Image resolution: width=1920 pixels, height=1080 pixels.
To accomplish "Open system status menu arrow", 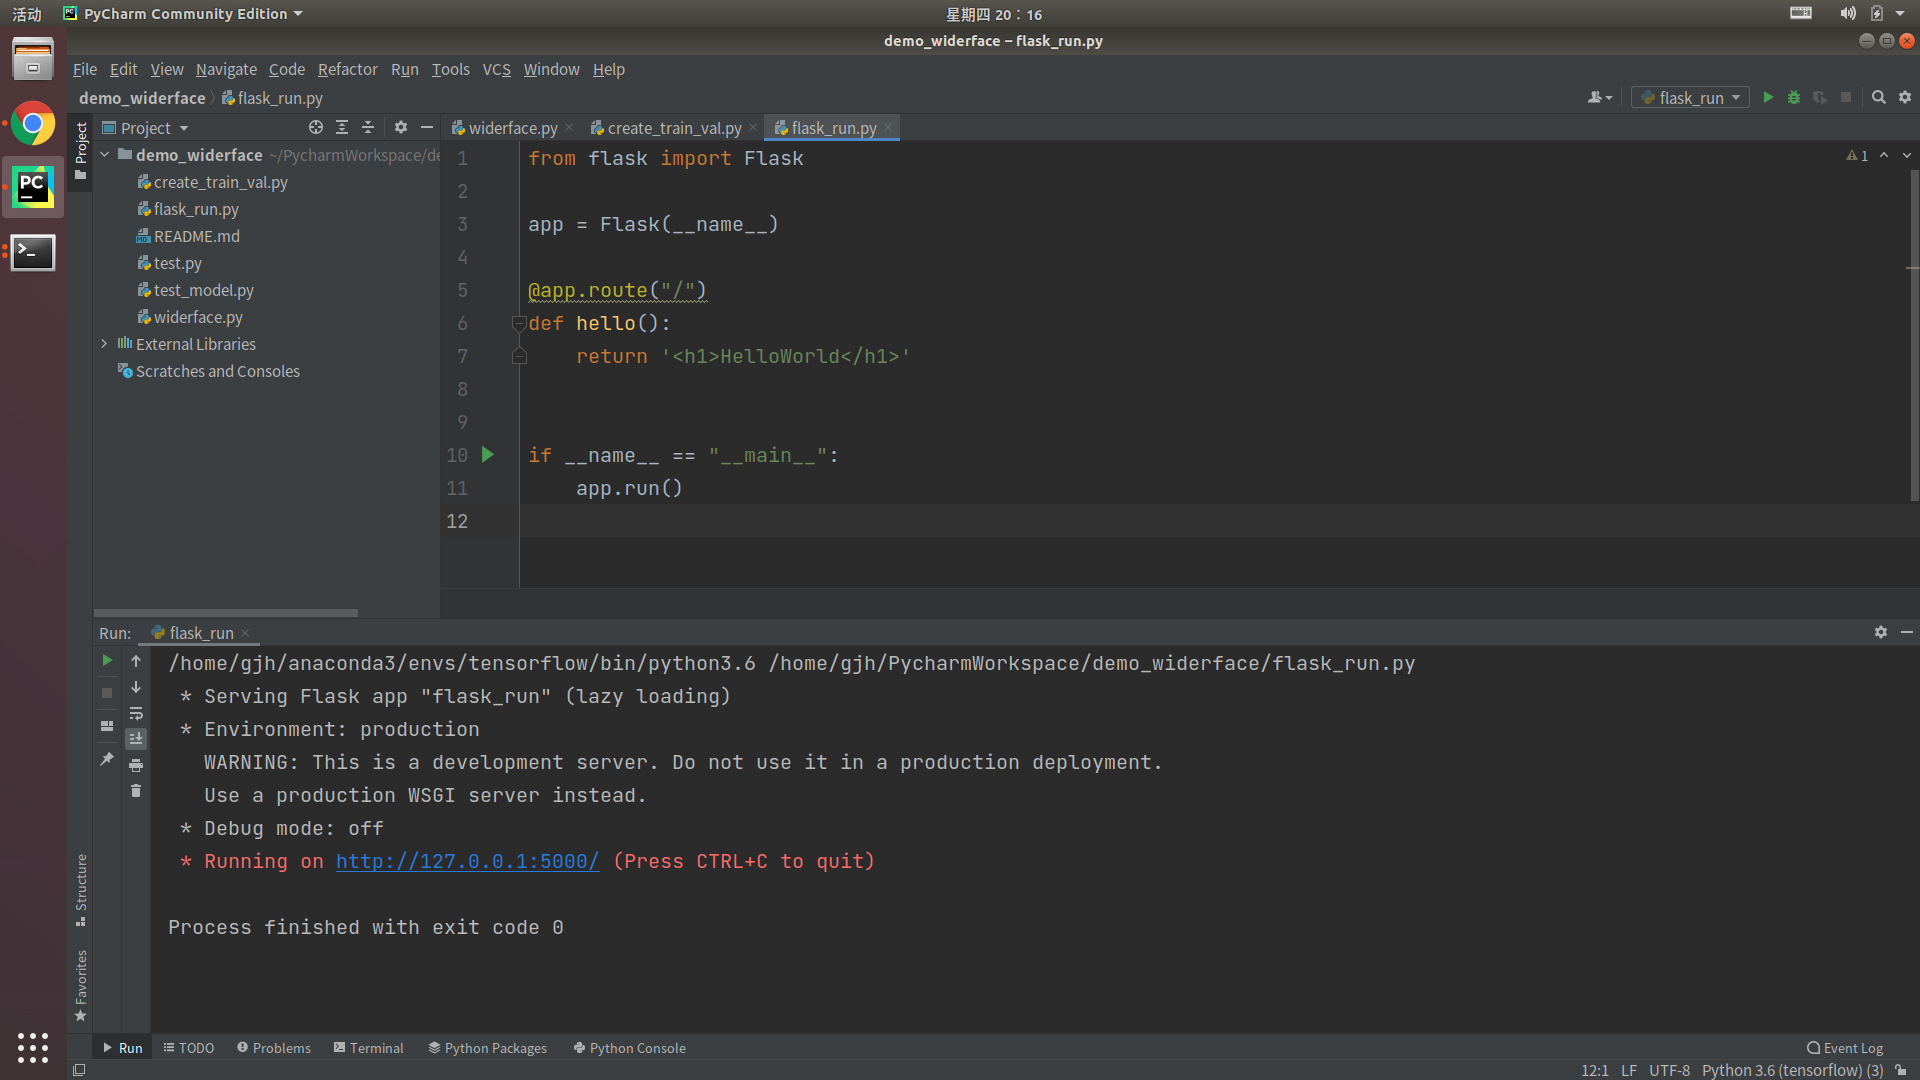I will pyautogui.click(x=1900, y=14).
